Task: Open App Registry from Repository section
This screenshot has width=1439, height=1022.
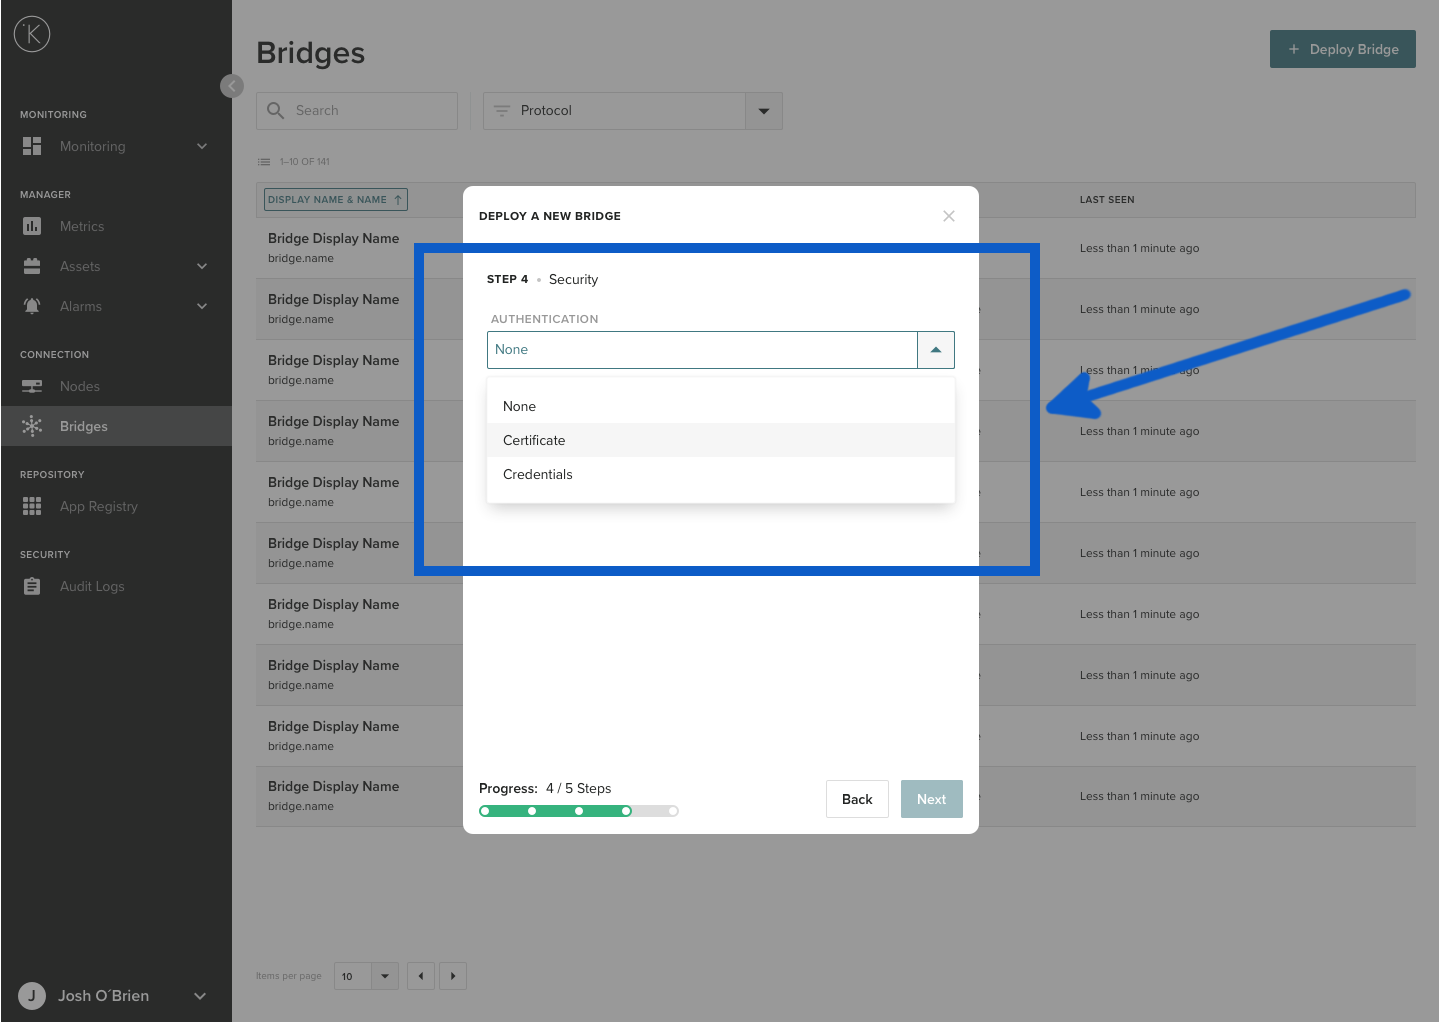Action: click(x=31, y=506)
